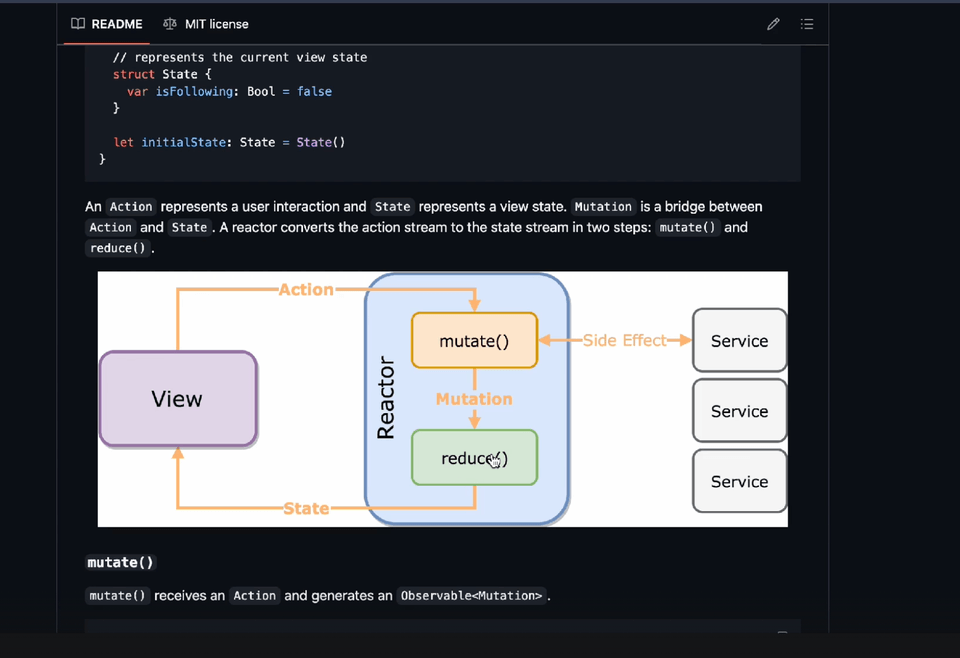Click the View box in the diagram

tap(178, 398)
